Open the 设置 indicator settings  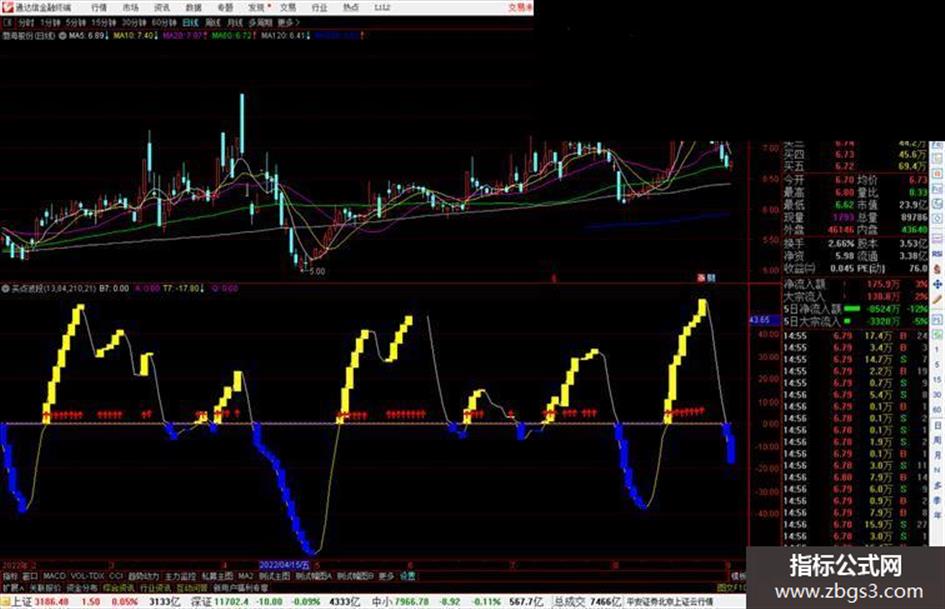(x=408, y=576)
